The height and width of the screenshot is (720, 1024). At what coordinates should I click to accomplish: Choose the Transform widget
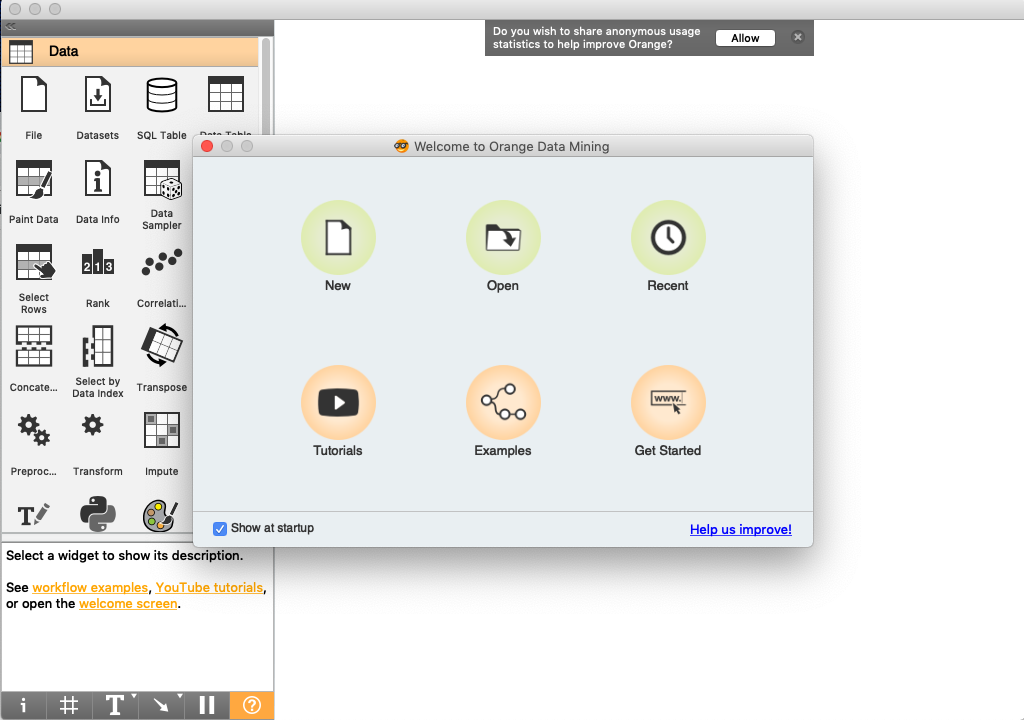click(93, 425)
